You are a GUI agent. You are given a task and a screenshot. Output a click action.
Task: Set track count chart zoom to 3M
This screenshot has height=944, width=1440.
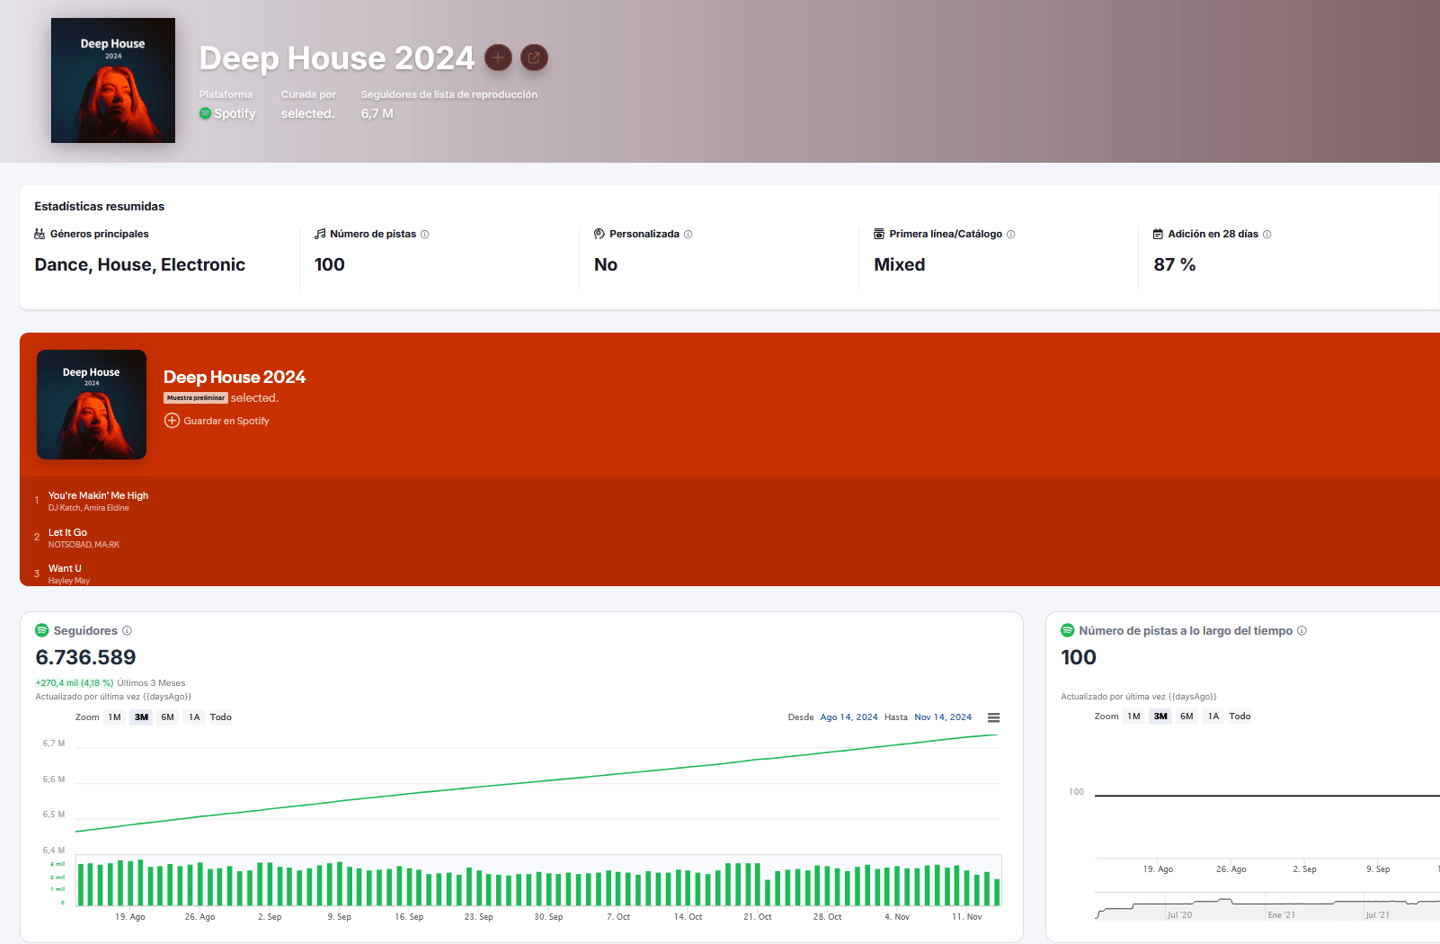pyautogui.click(x=1160, y=716)
